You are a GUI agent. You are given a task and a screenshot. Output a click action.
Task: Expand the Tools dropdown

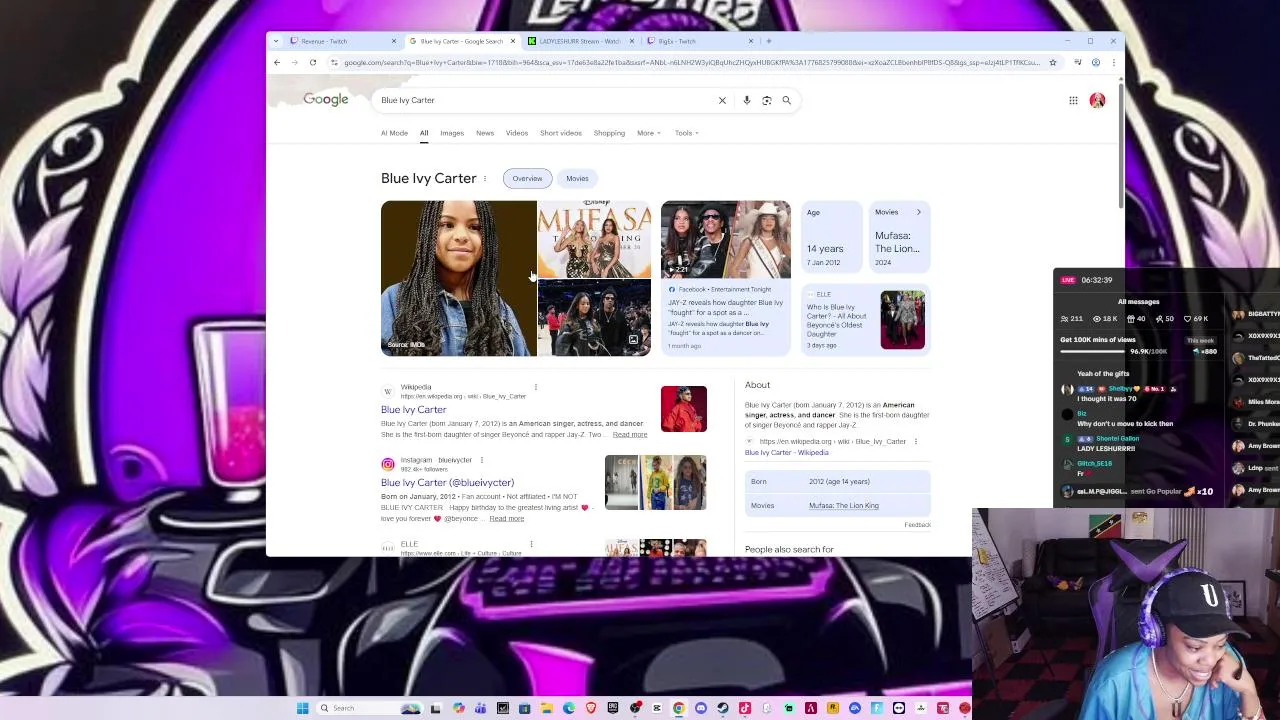(x=686, y=133)
